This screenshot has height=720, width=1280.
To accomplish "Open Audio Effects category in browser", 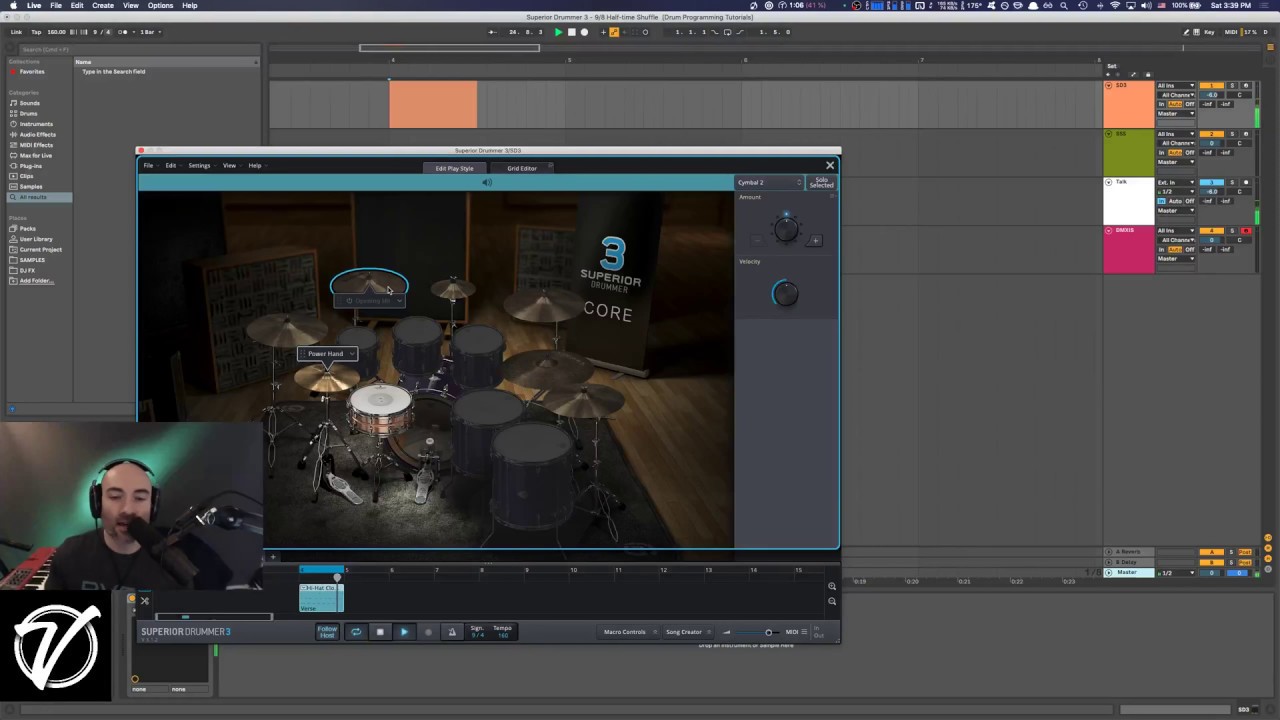I will tap(37, 135).
